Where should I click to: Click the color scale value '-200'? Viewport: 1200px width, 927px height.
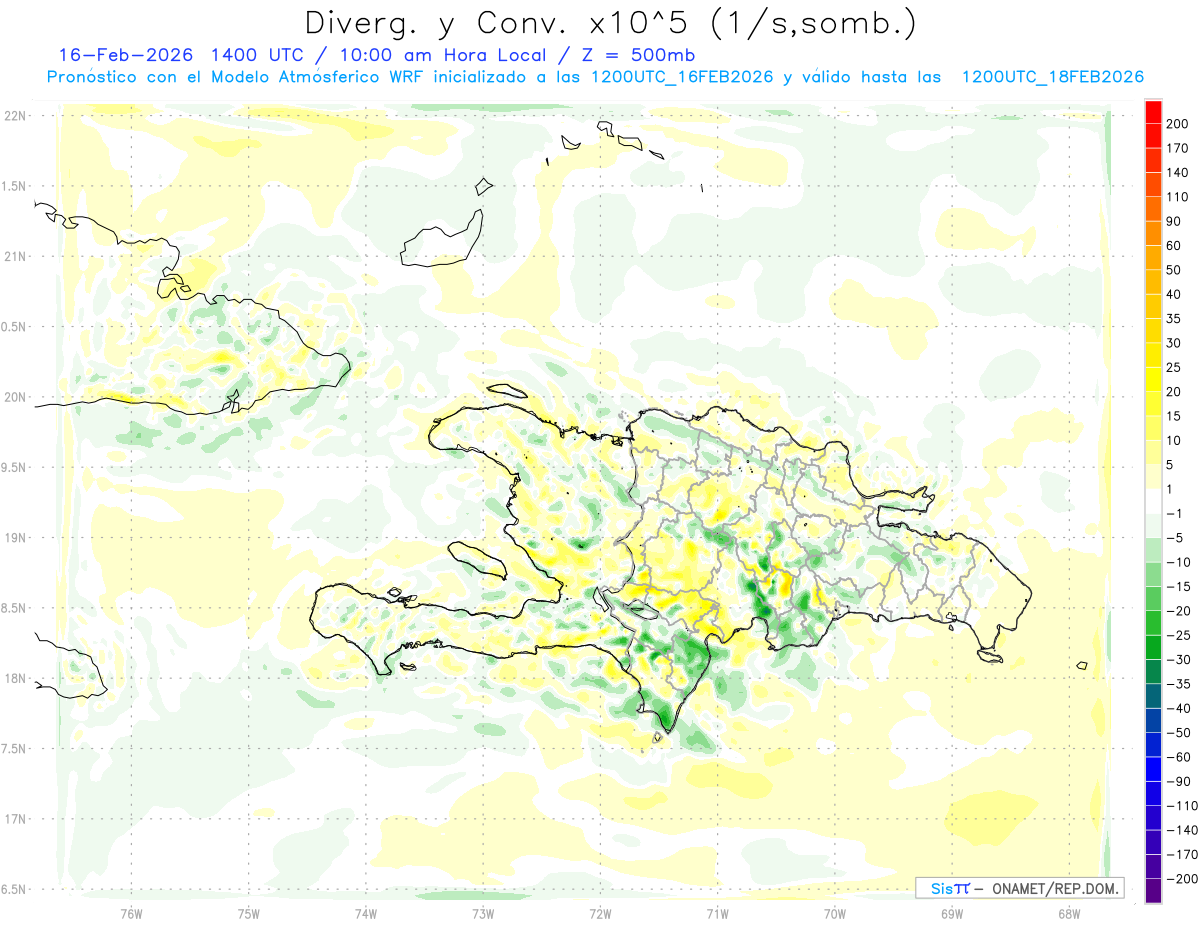click(1184, 879)
